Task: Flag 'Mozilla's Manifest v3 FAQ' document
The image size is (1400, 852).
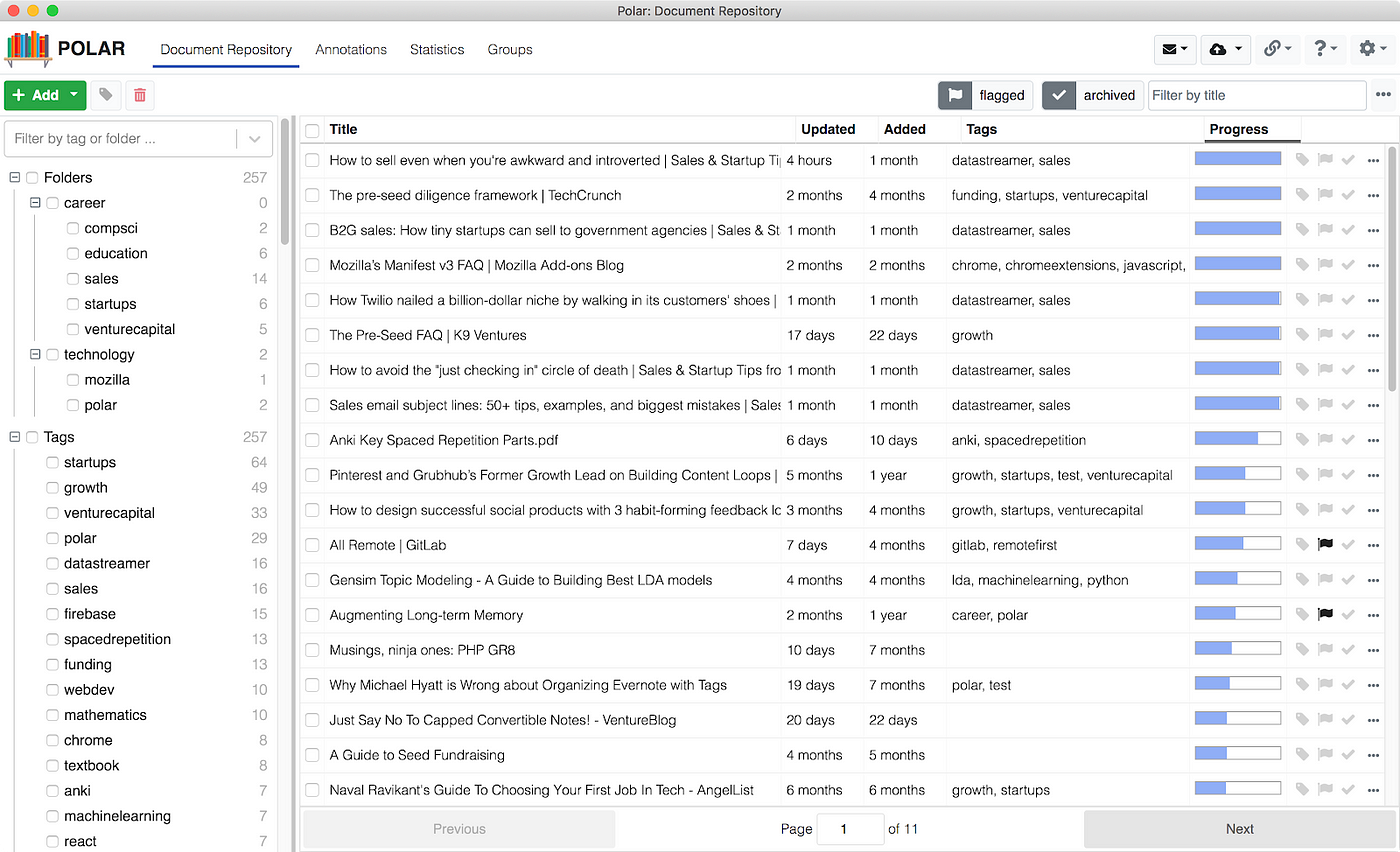Action: click(1326, 265)
